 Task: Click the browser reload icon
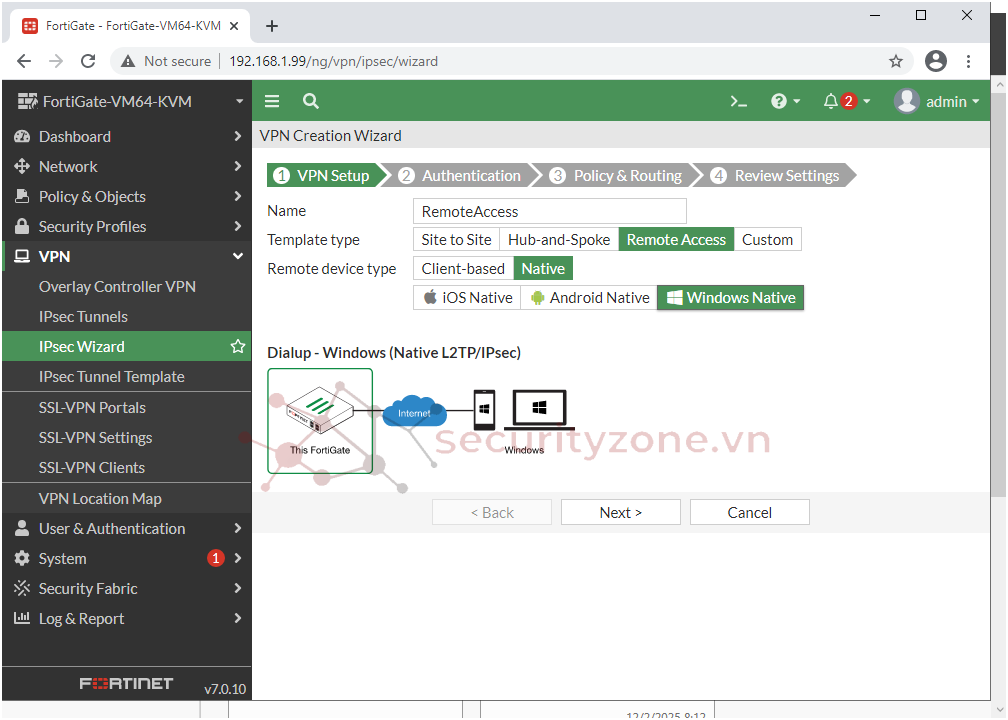point(88,61)
